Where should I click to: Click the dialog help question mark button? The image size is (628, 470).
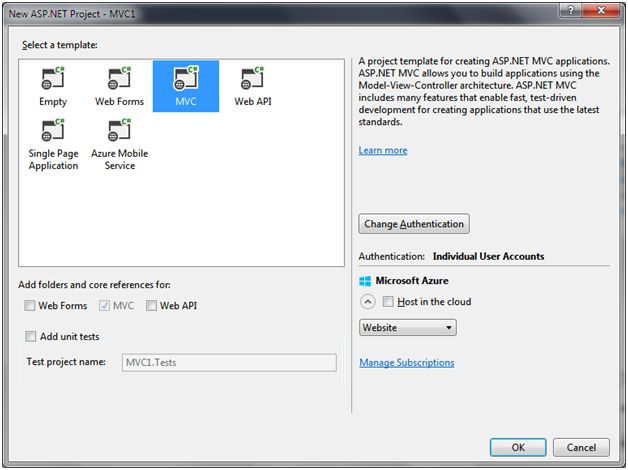(570, 11)
